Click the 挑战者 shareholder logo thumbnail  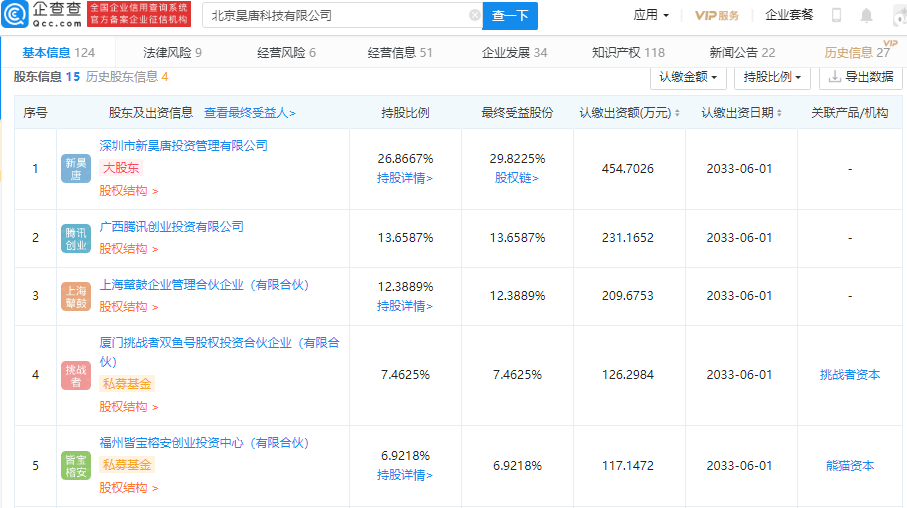(x=76, y=376)
